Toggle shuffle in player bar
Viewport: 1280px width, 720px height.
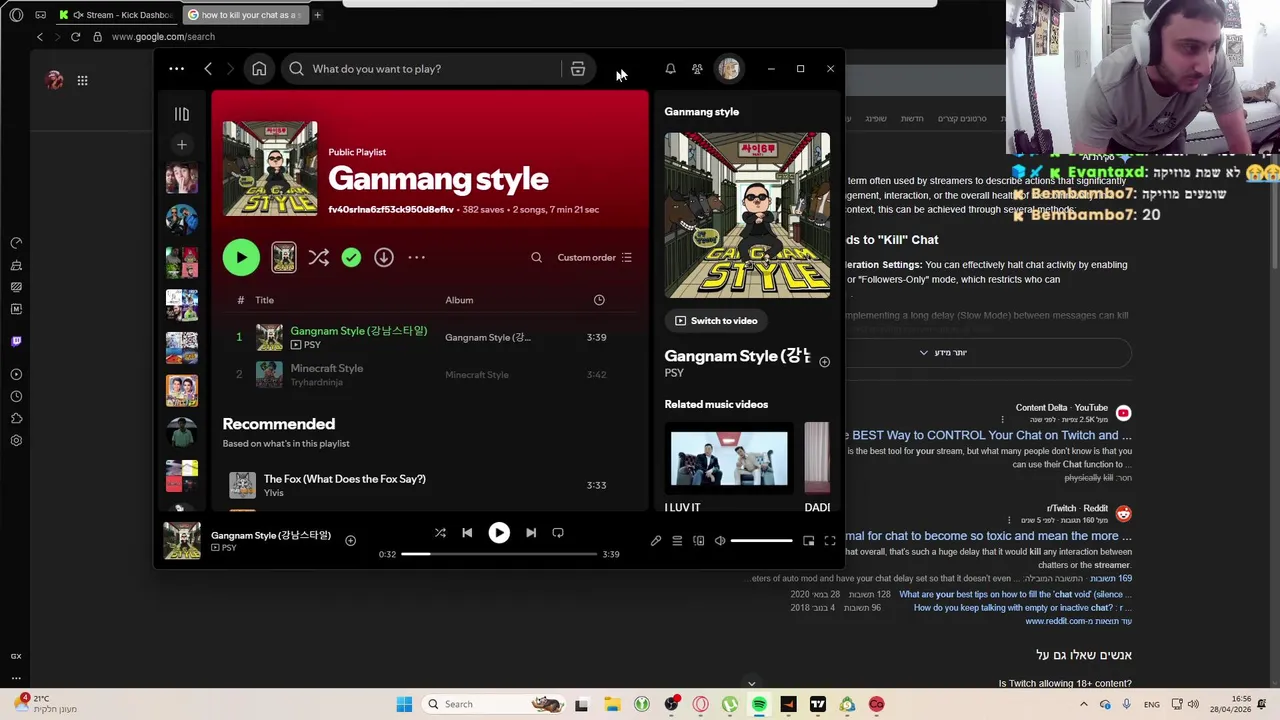[440, 533]
